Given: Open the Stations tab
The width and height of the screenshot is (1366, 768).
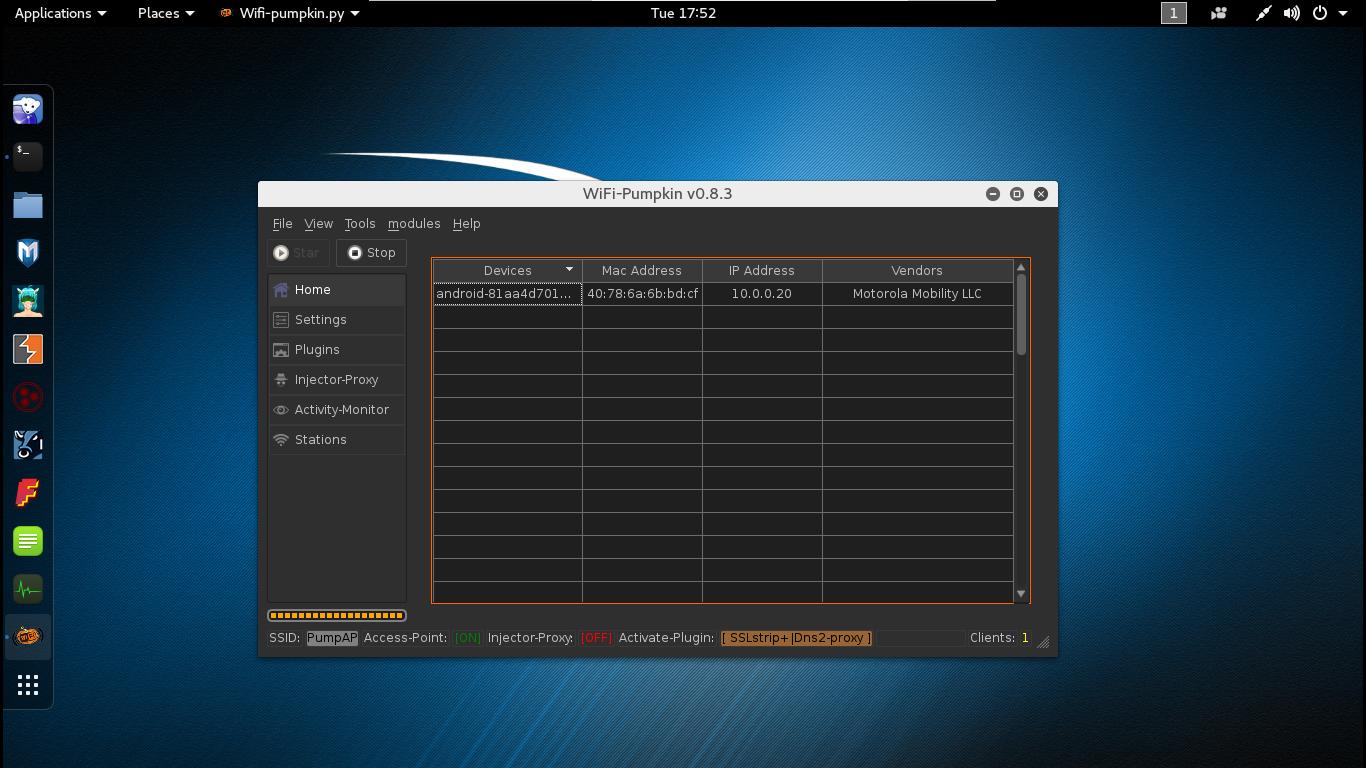Looking at the screenshot, I should click(337, 440).
